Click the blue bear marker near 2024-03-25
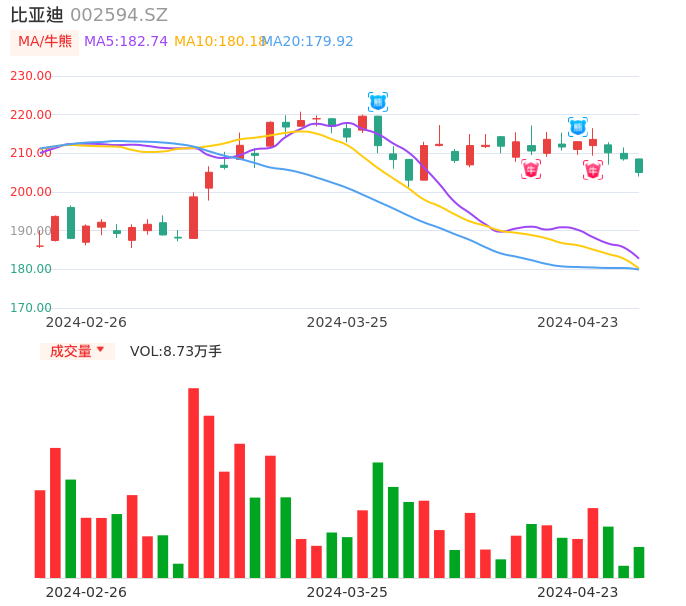Viewport: 686px width, 606px height. tap(377, 102)
